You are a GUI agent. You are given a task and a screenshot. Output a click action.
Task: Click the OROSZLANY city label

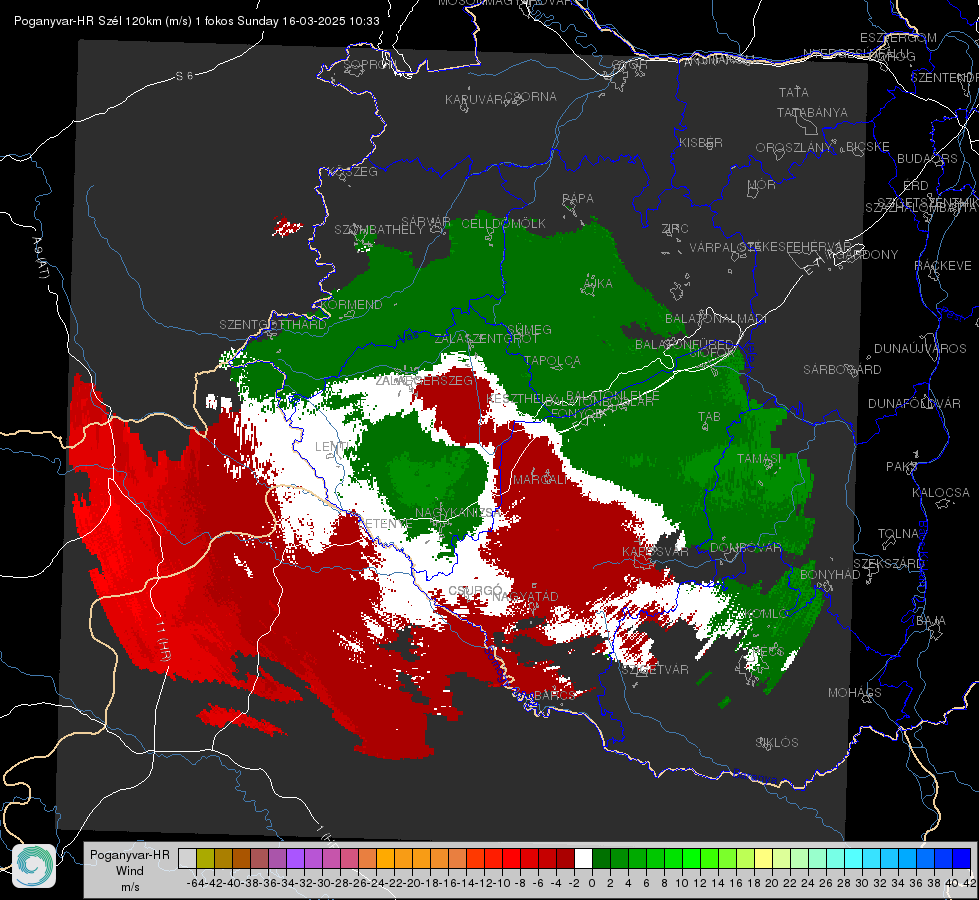point(794,148)
